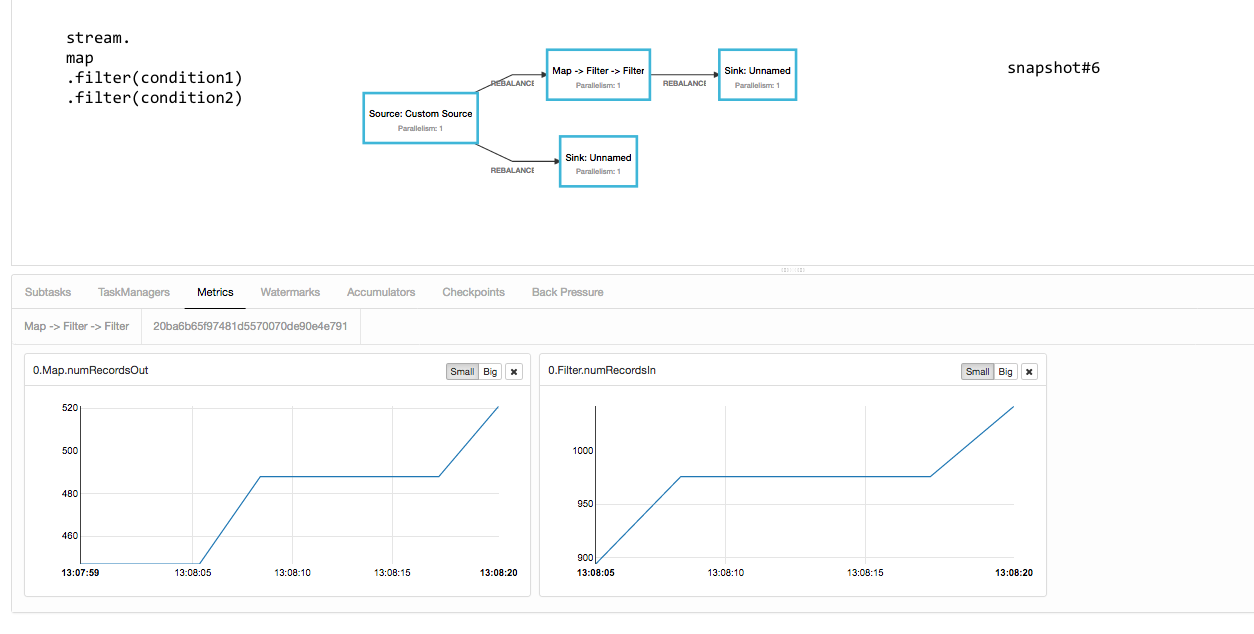Select the Source: Custom Source node
This screenshot has width=1254, height=634.
click(420, 119)
